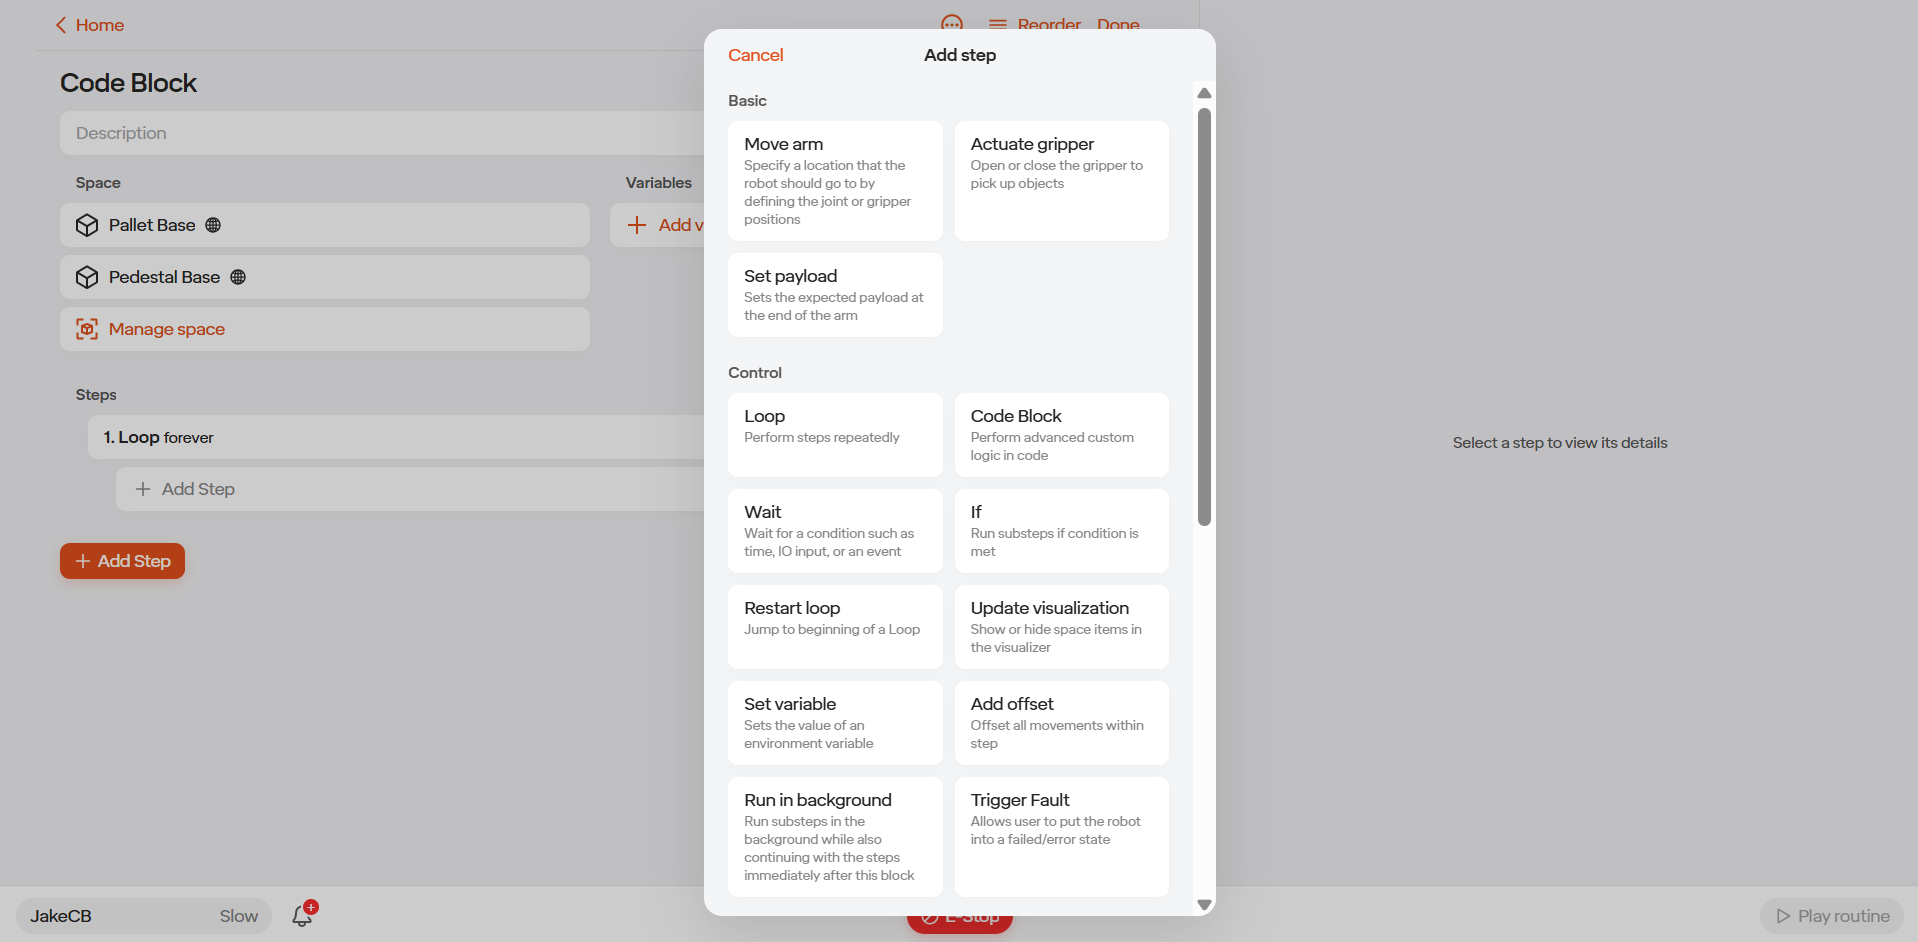This screenshot has height=942, width=1918.
Task: Click the Play routine button
Action: [x=1832, y=916]
